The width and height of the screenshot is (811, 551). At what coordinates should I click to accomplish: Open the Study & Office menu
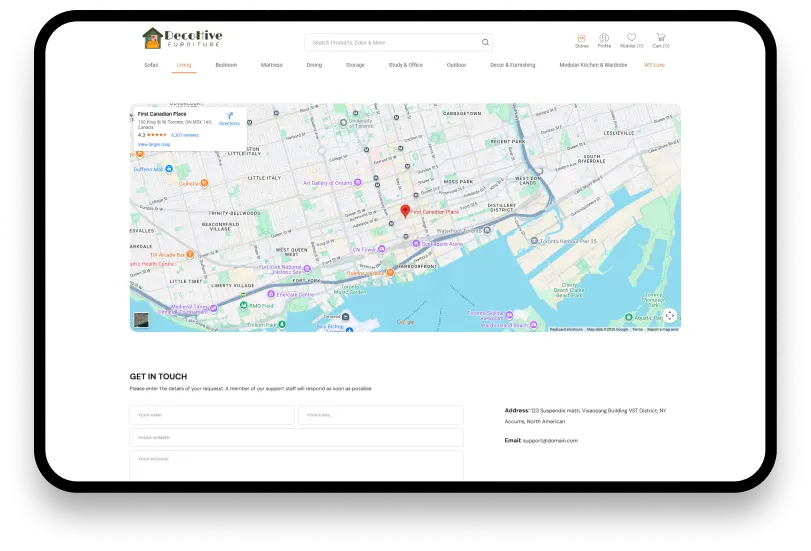[406, 65]
